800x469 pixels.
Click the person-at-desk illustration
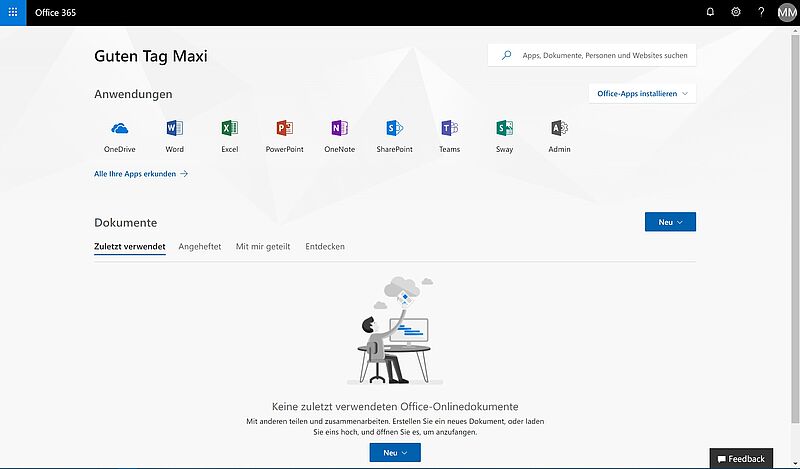coord(395,330)
